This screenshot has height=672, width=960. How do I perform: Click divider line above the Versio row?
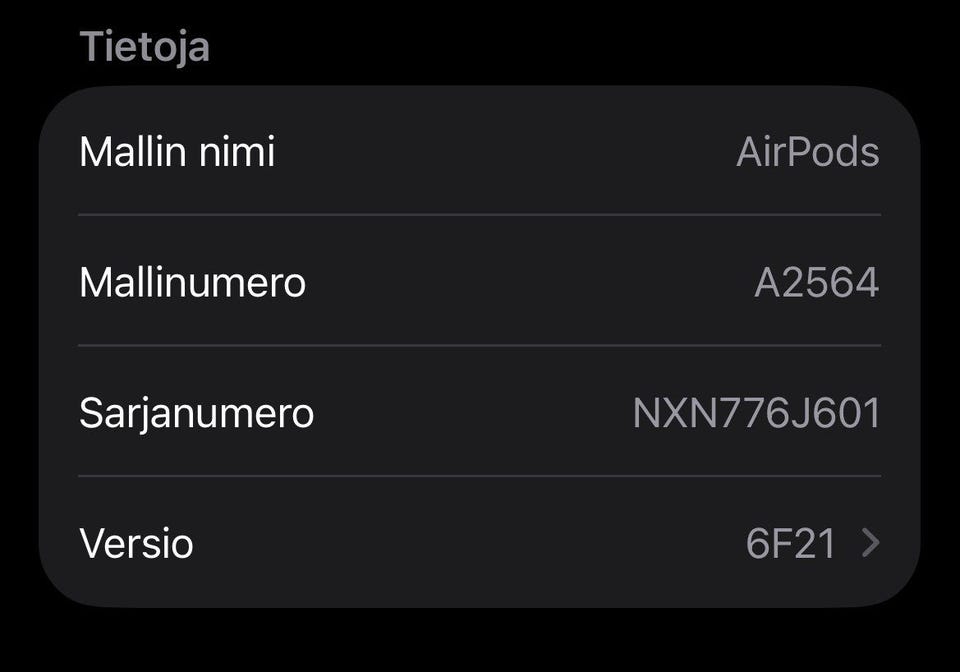coord(480,476)
